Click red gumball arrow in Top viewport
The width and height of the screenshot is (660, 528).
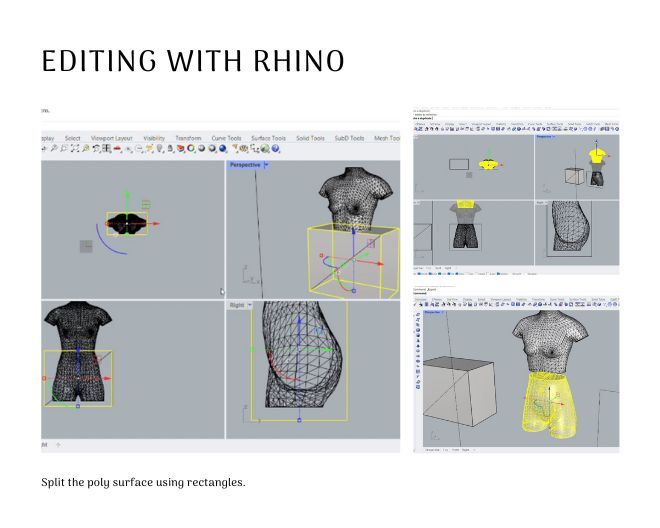click(155, 224)
